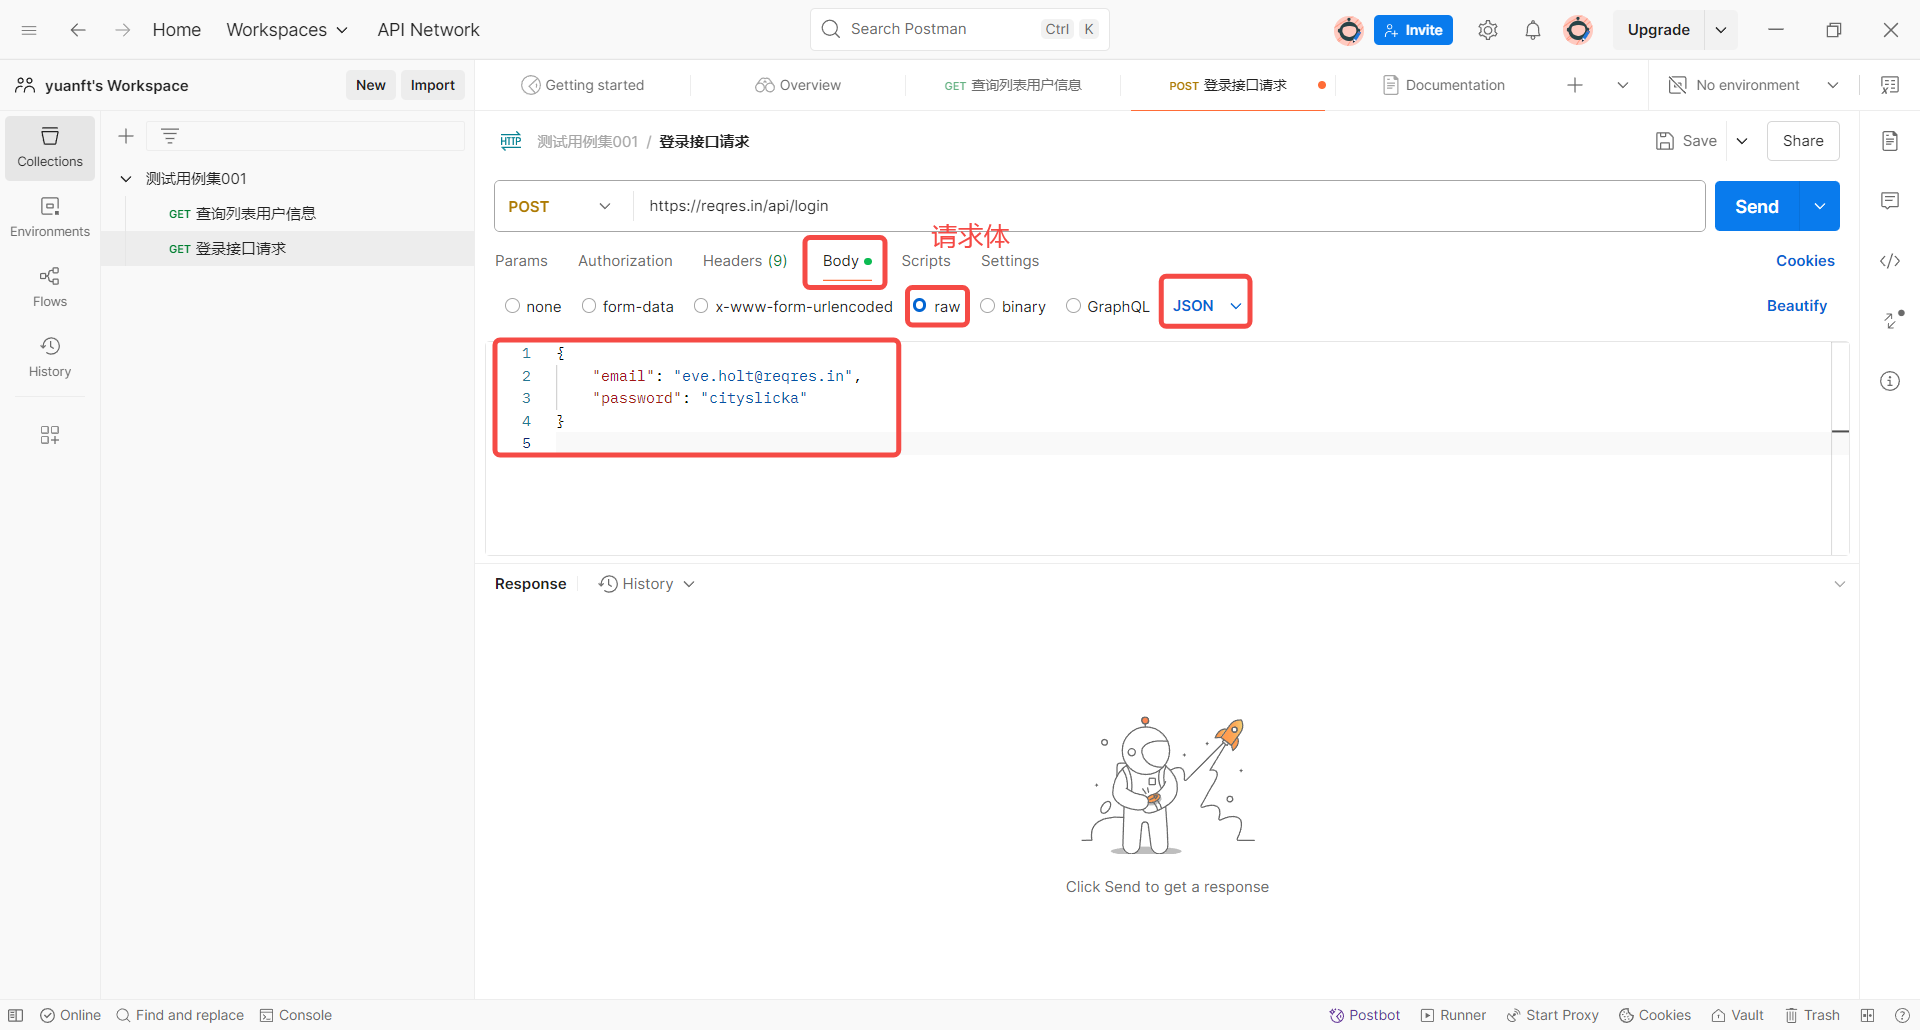Toggle sidebar visibility icon in status bar
Viewport: 1920px width, 1030px height.
(x=16, y=1015)
